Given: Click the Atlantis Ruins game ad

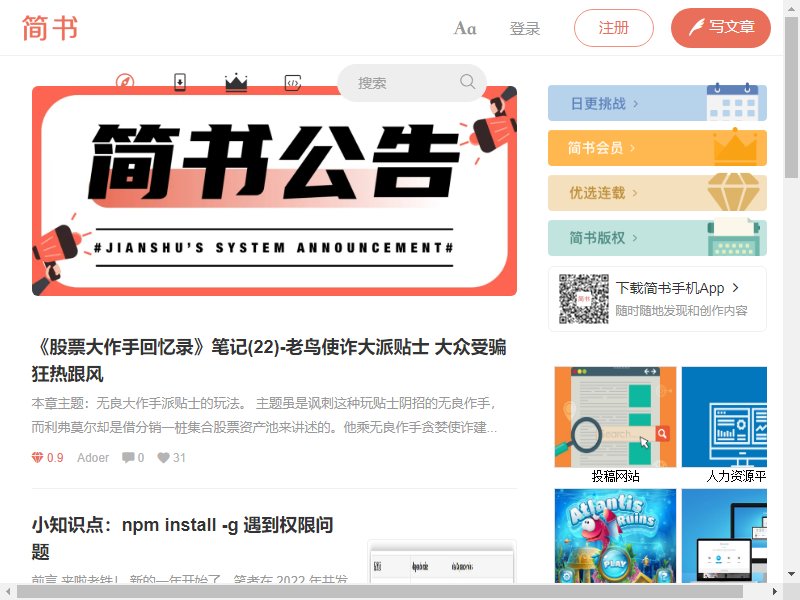Looking at the screenshot, I should [615, 536].
